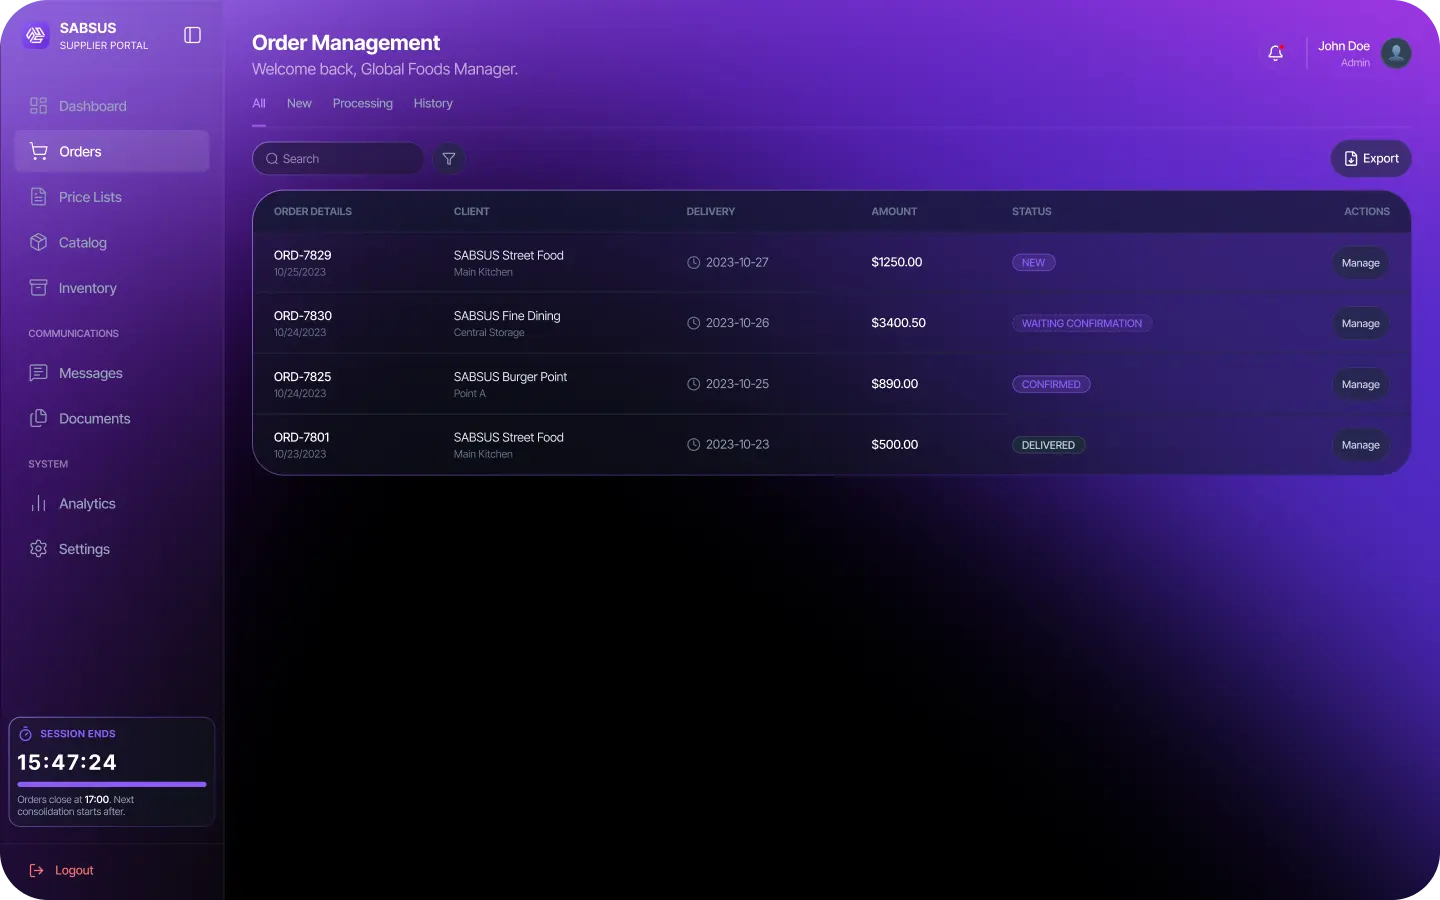
Task: Click John Doe user avatar
Action: [x=1396, y=53]
